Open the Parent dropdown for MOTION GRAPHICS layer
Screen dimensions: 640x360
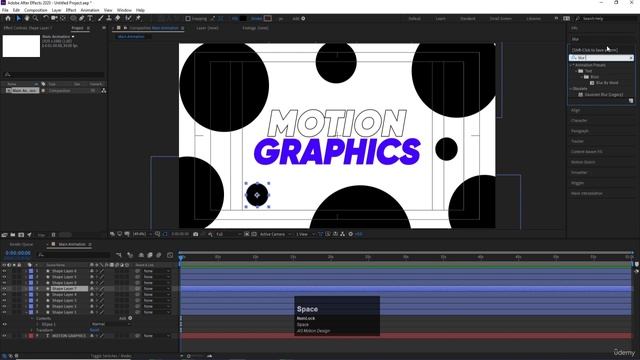click(x=156, y=336)
